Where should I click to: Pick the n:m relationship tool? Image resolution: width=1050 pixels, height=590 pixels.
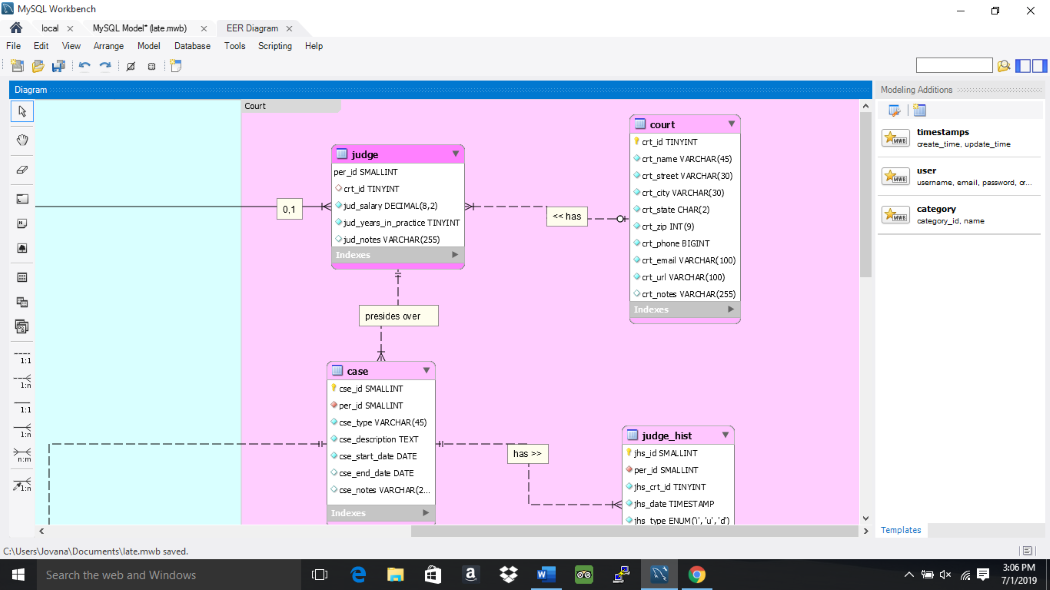click(22, 455)
